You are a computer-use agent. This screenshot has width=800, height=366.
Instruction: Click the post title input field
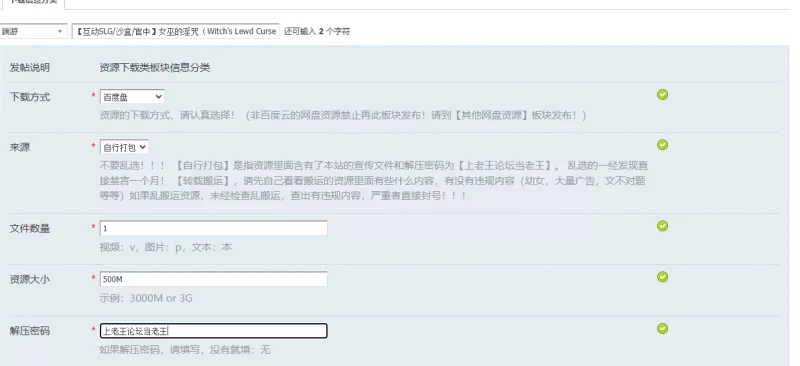tap(176, 31)
